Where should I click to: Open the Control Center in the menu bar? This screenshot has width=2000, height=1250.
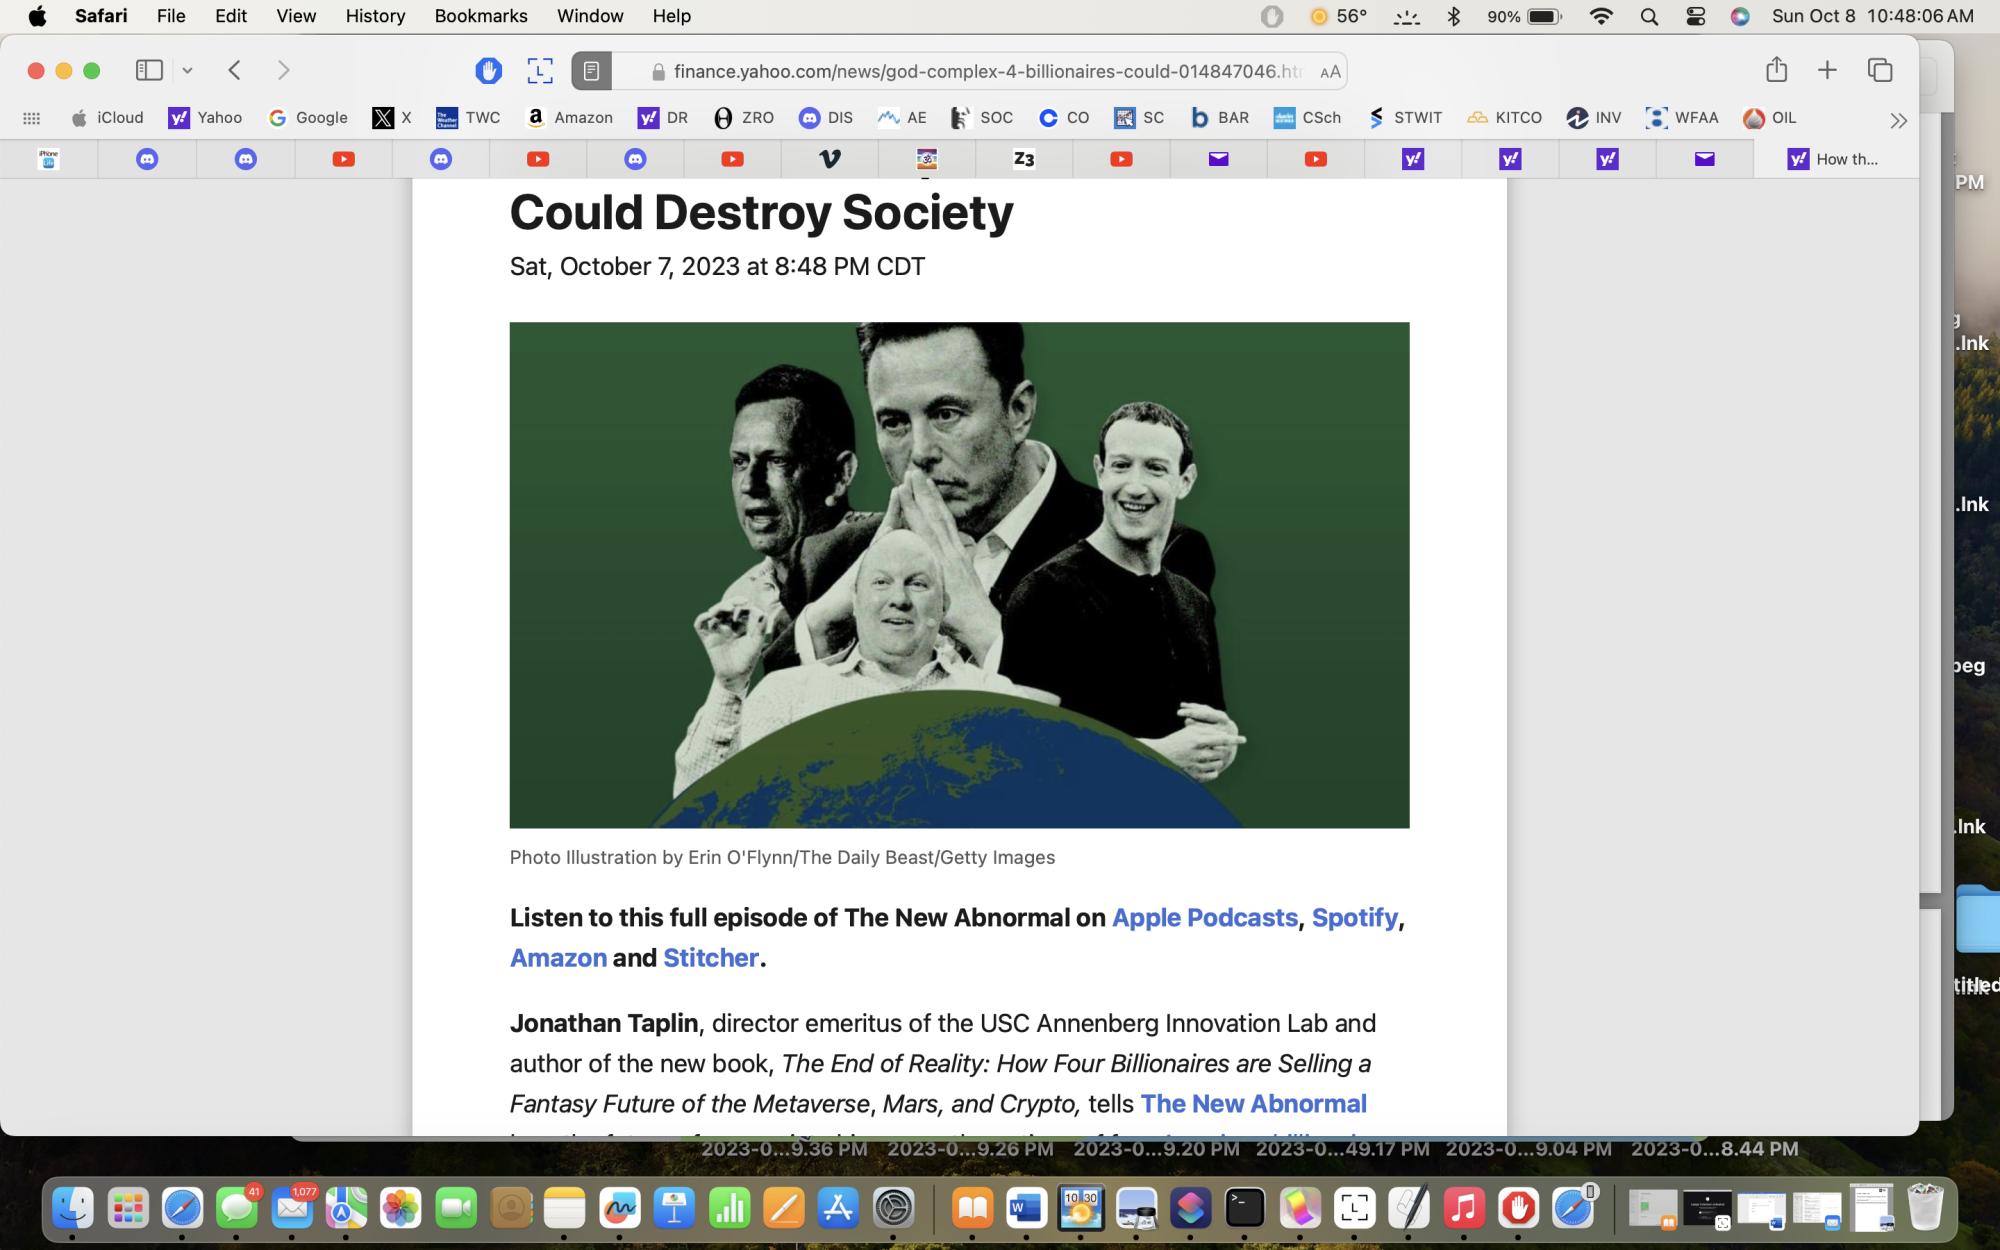pos(1695,16)
